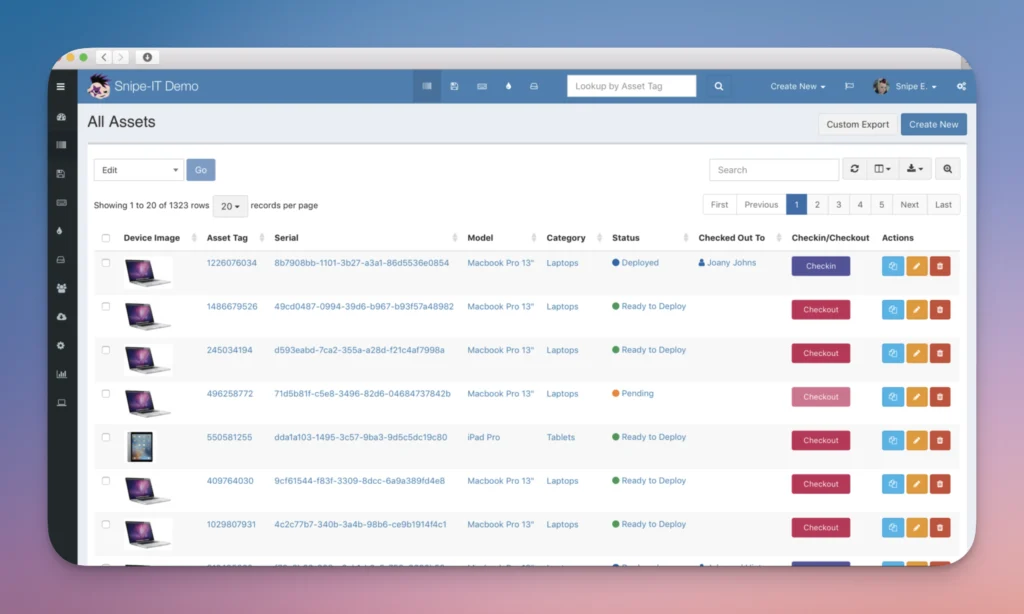Click the magnifying glass asset tag lookup button
This screenshot has width=1024, height=614.
pyautogui.click(x=718, y=87)
